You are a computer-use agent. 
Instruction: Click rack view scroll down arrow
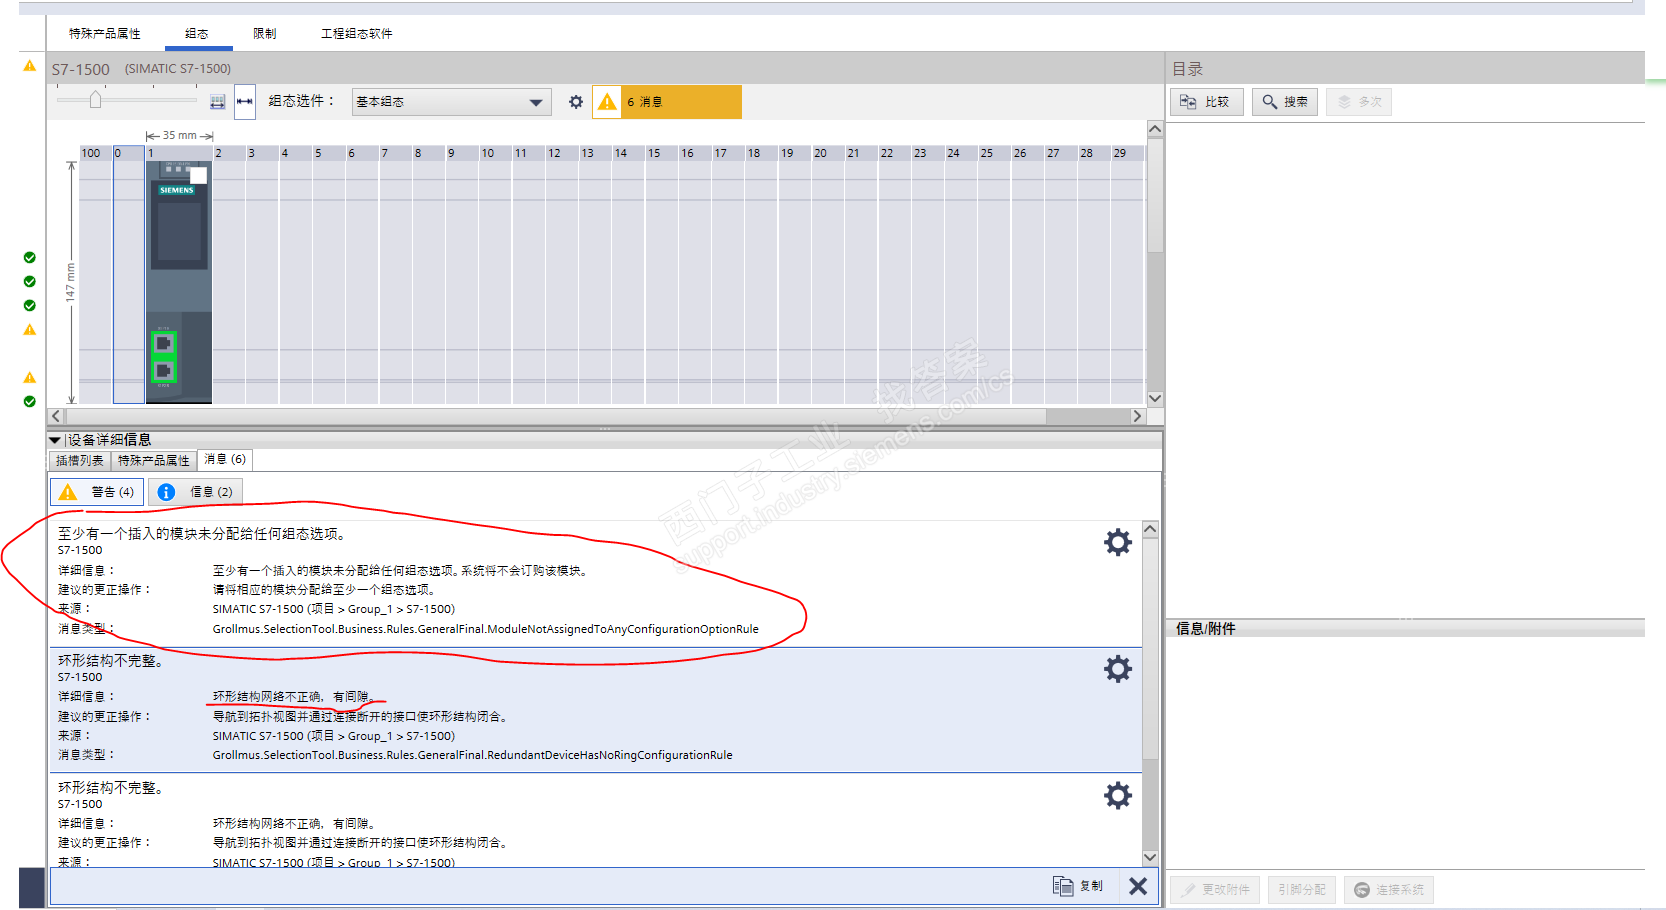coord(1155,398)
